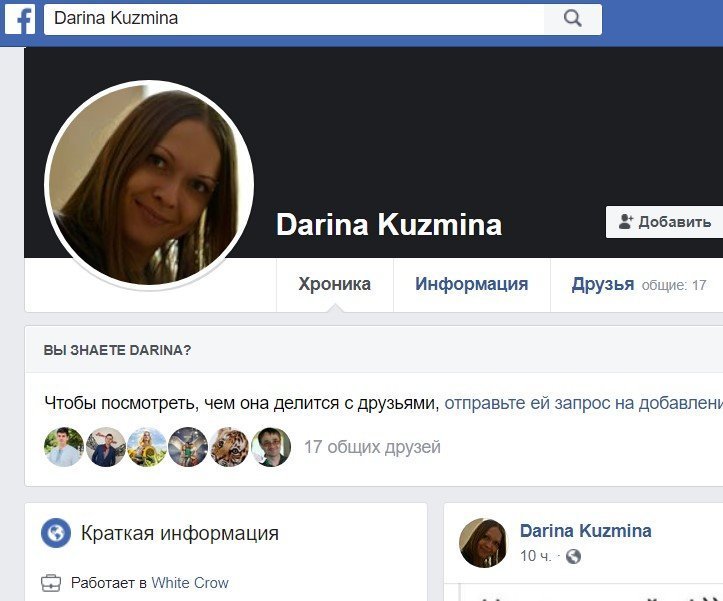Screen dimensions: 723x601
Task: Open the large round profile photo
Action: point(149,185)
